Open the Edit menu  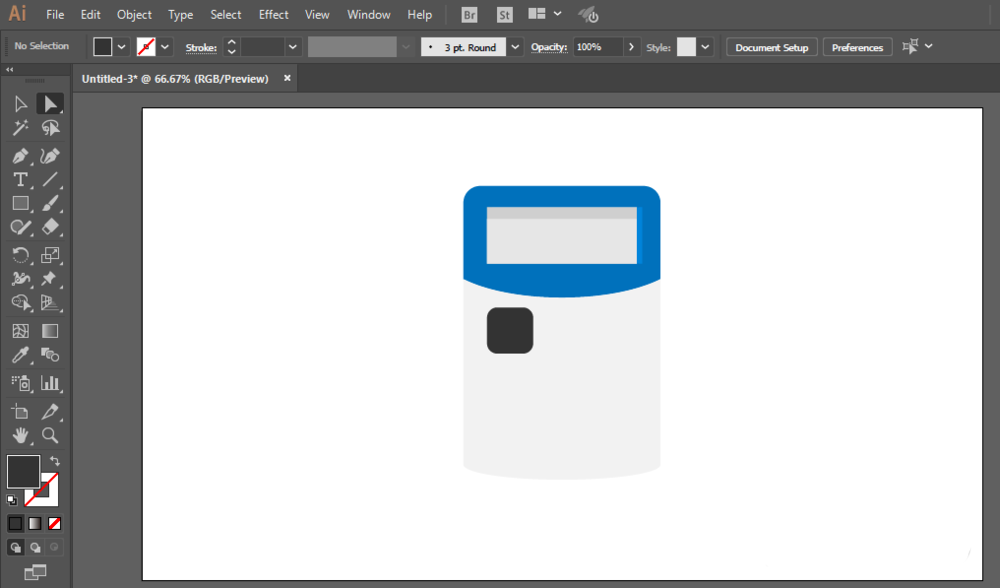click(x=91, y=15)
